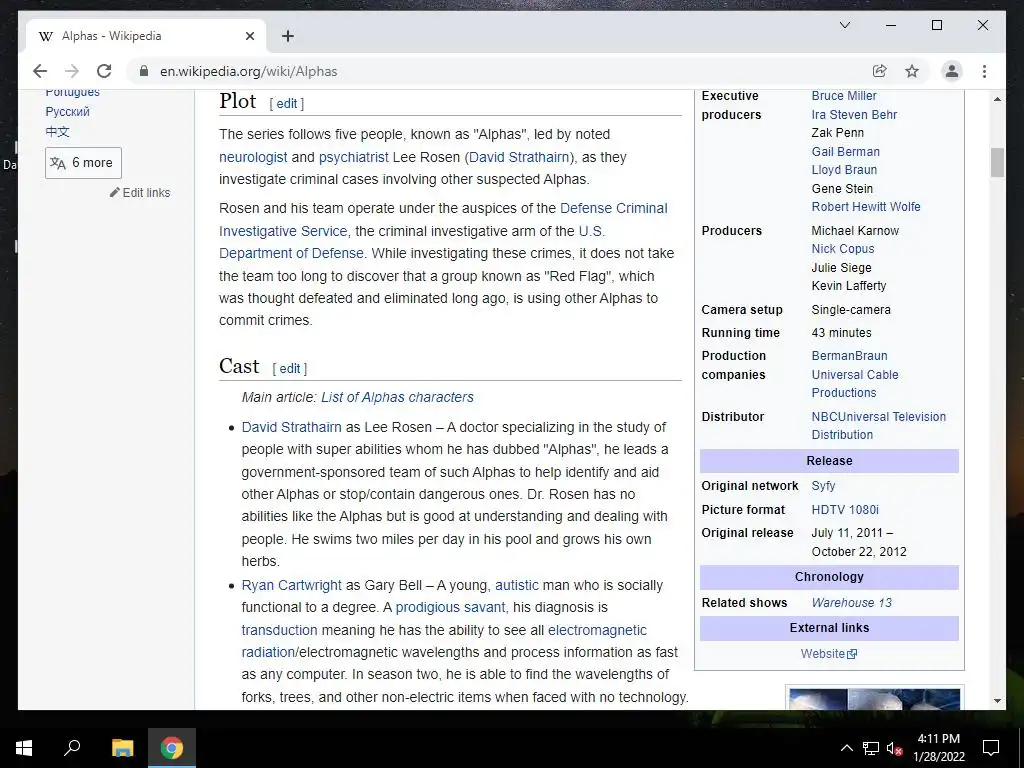The width and height of the screenshot is (1024, 768).
Task: Switch to Русский language version
Action: point(67,112)
